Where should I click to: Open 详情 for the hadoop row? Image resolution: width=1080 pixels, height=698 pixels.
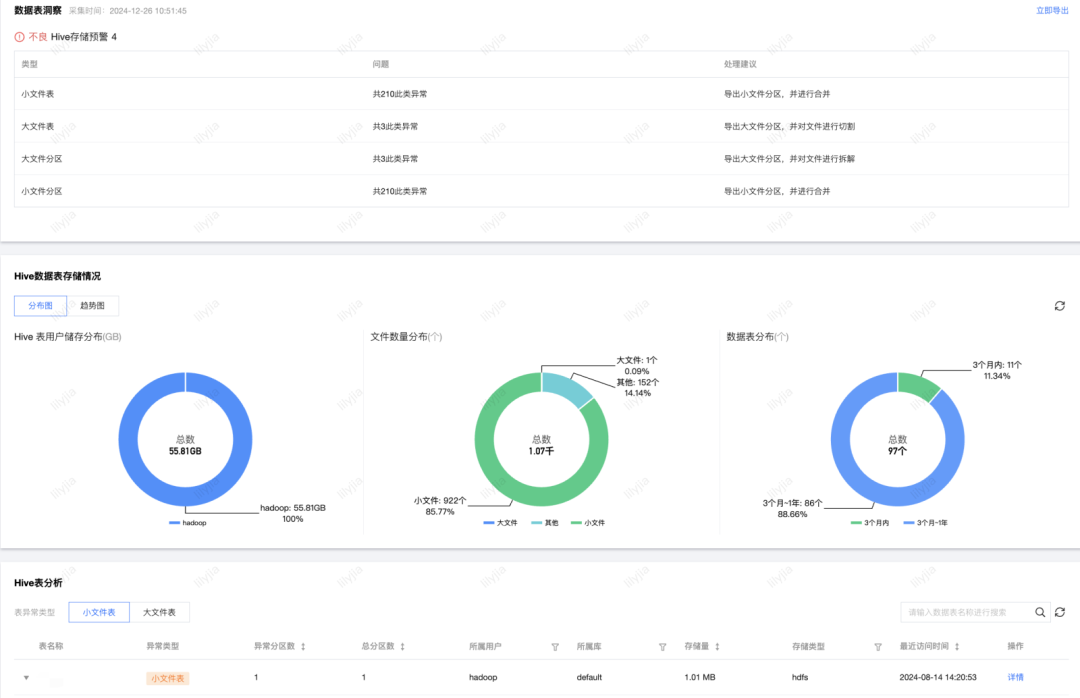coord(1015,677)
